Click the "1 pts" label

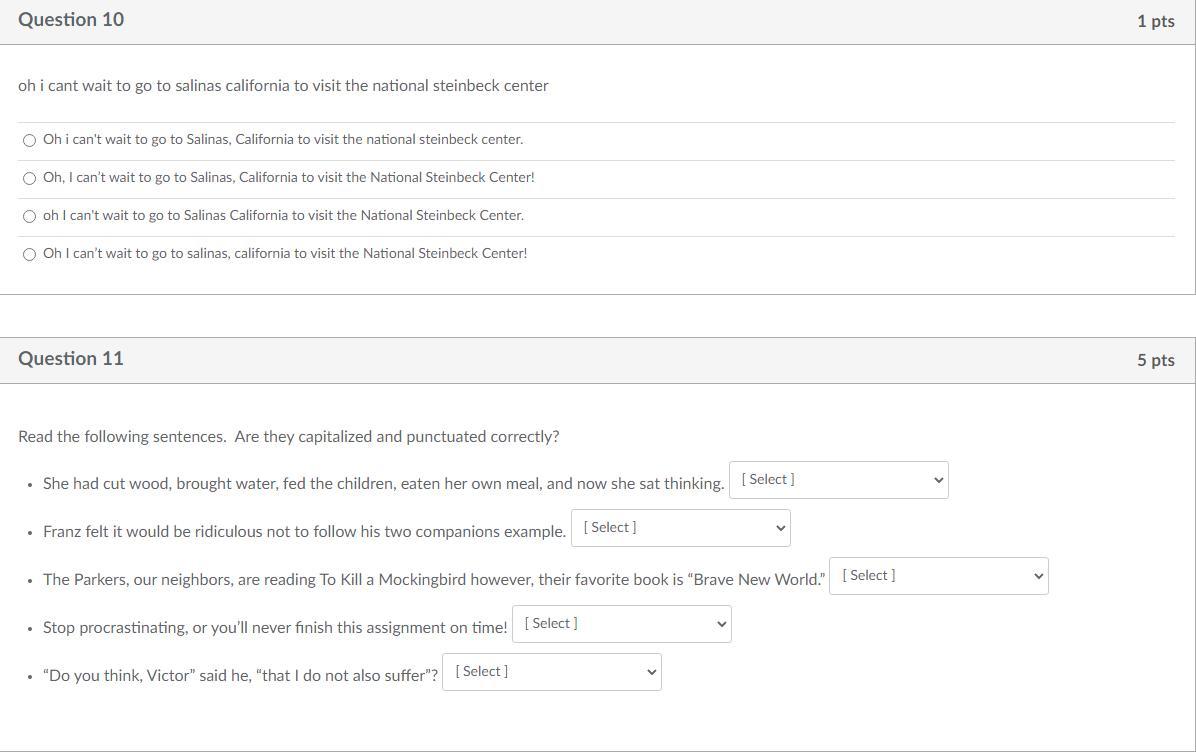pyautogui.click(x=1155, y=21)
